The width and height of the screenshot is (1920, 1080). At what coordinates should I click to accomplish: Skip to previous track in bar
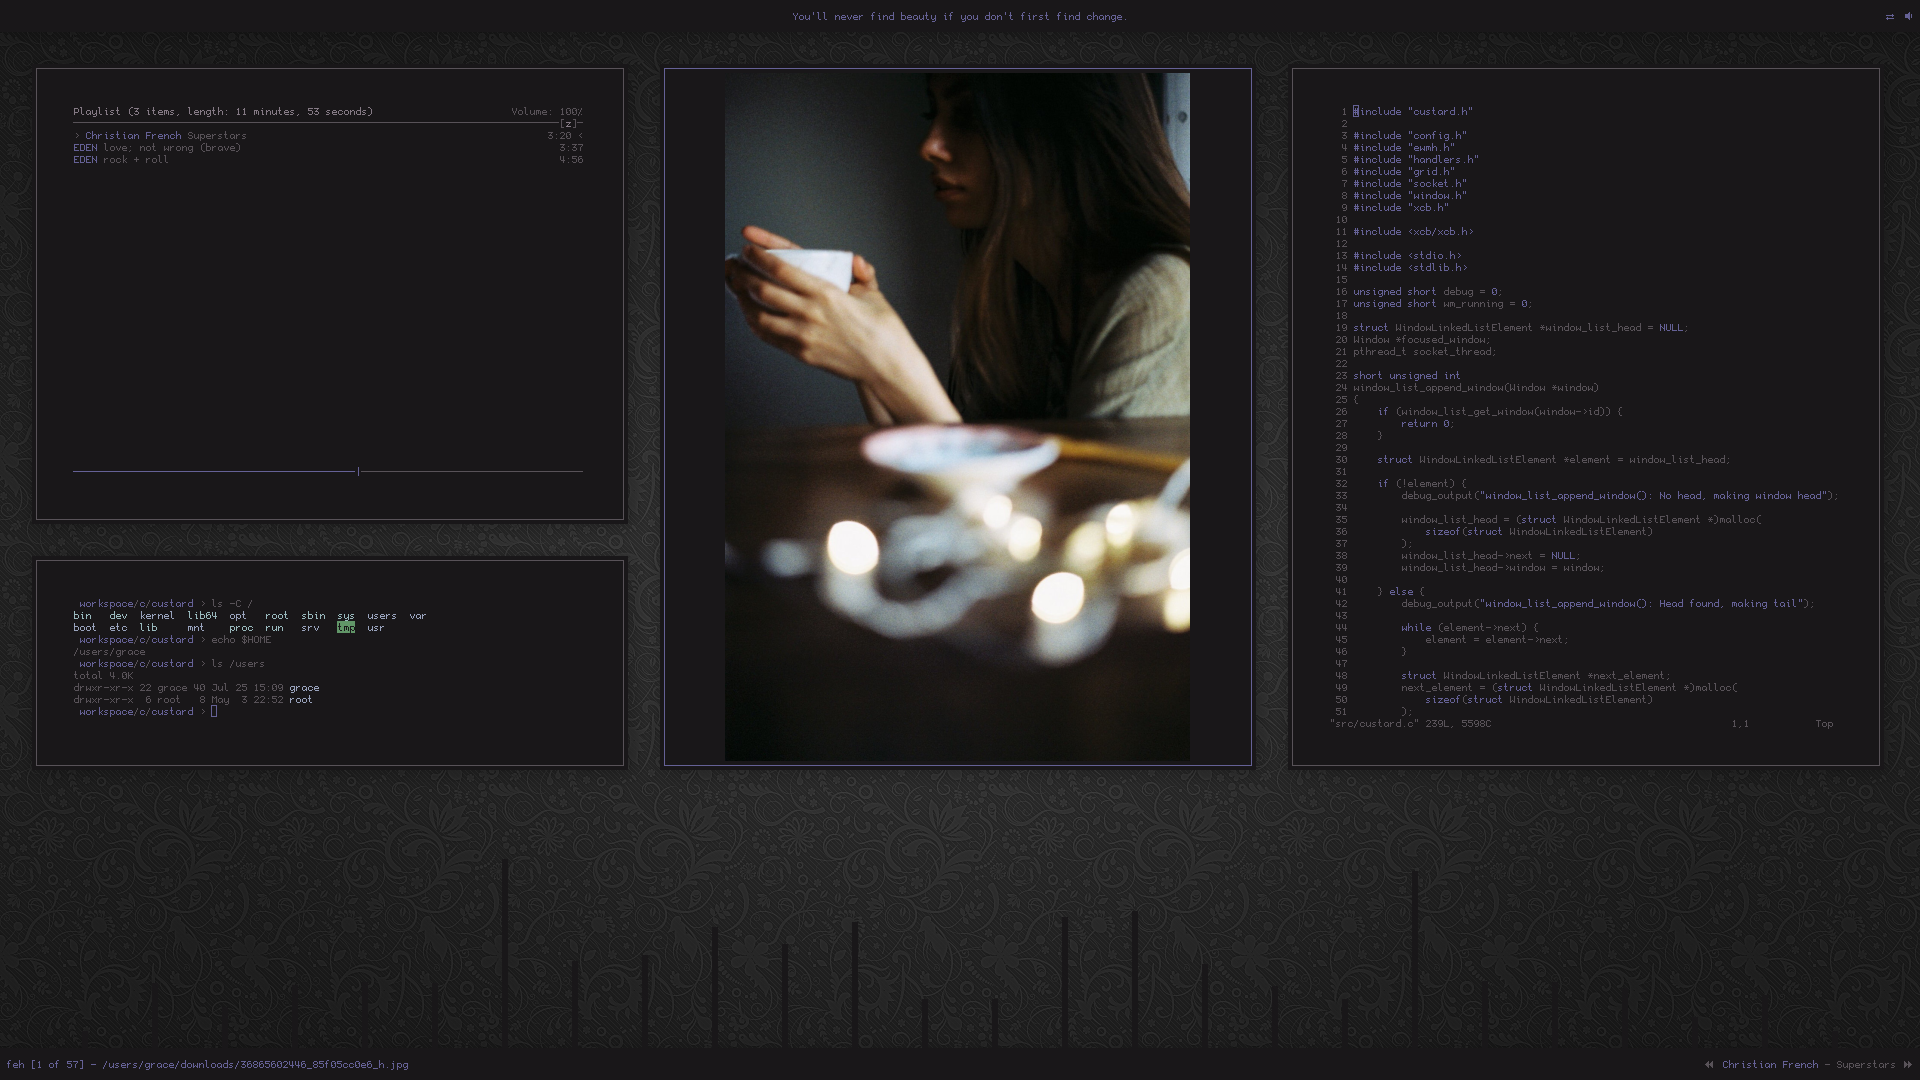pyautogui.click(x=1709, y=1065)
